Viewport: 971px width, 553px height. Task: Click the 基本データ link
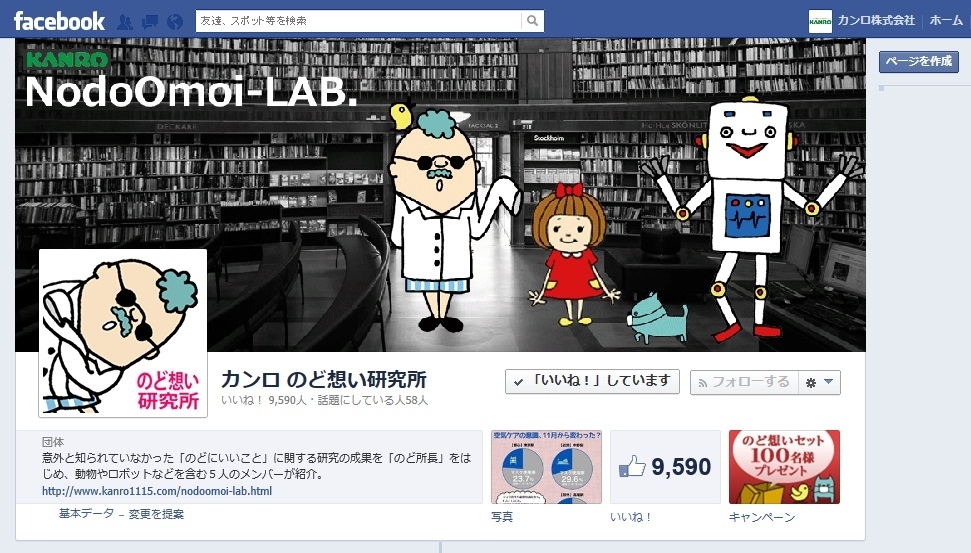click(87, 513)
